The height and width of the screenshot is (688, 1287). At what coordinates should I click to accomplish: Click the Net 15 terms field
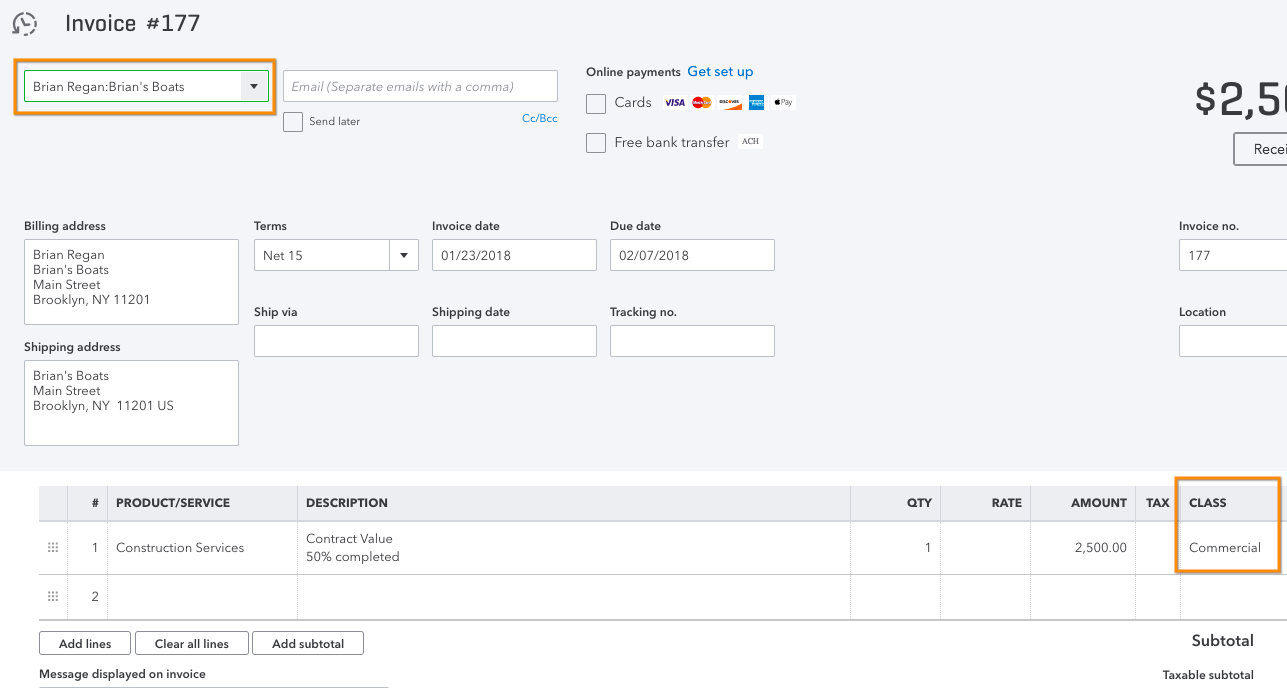[322, 255]
